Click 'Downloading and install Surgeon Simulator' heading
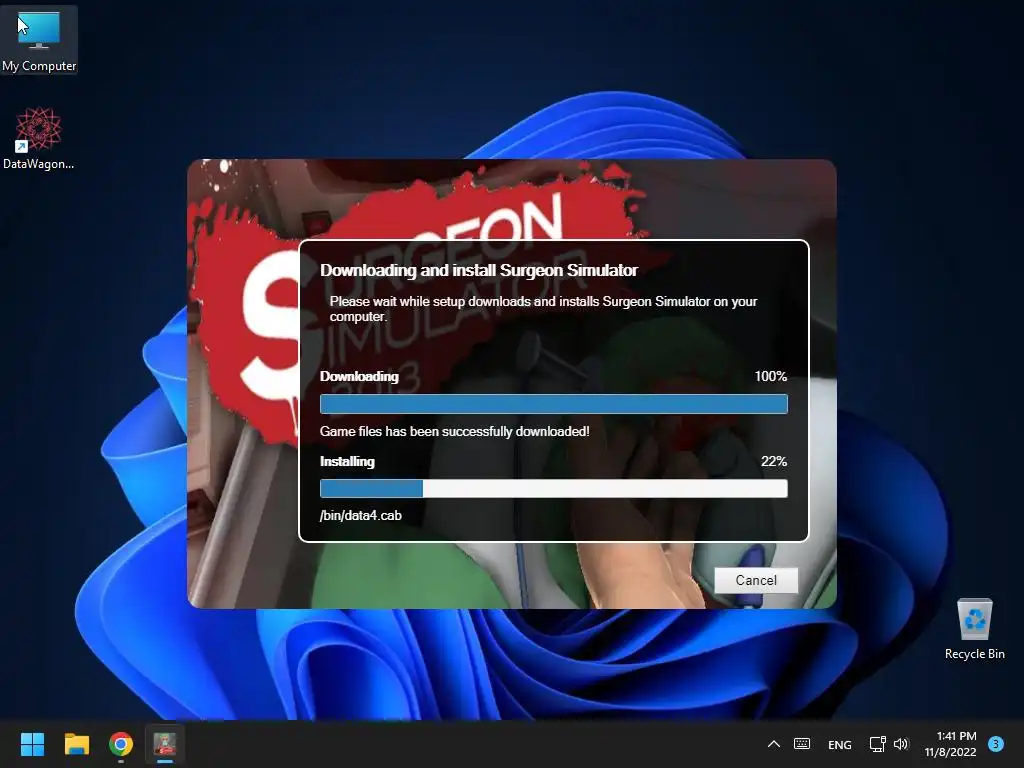 pos(479,270)
